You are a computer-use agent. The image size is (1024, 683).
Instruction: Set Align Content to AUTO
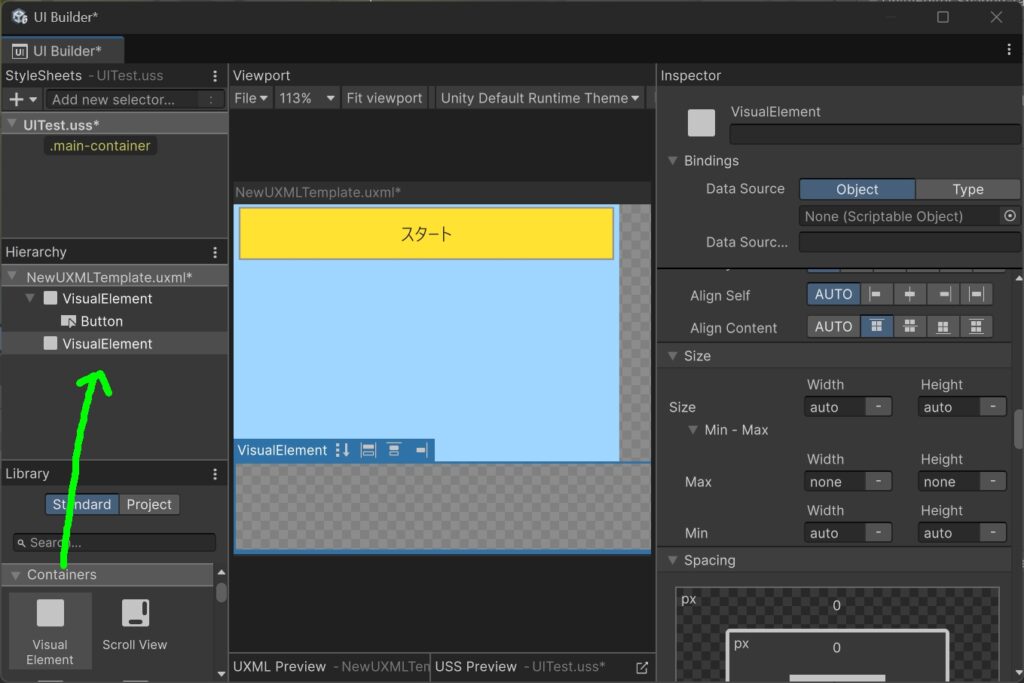pyautogui.click(x=833, y=326)
